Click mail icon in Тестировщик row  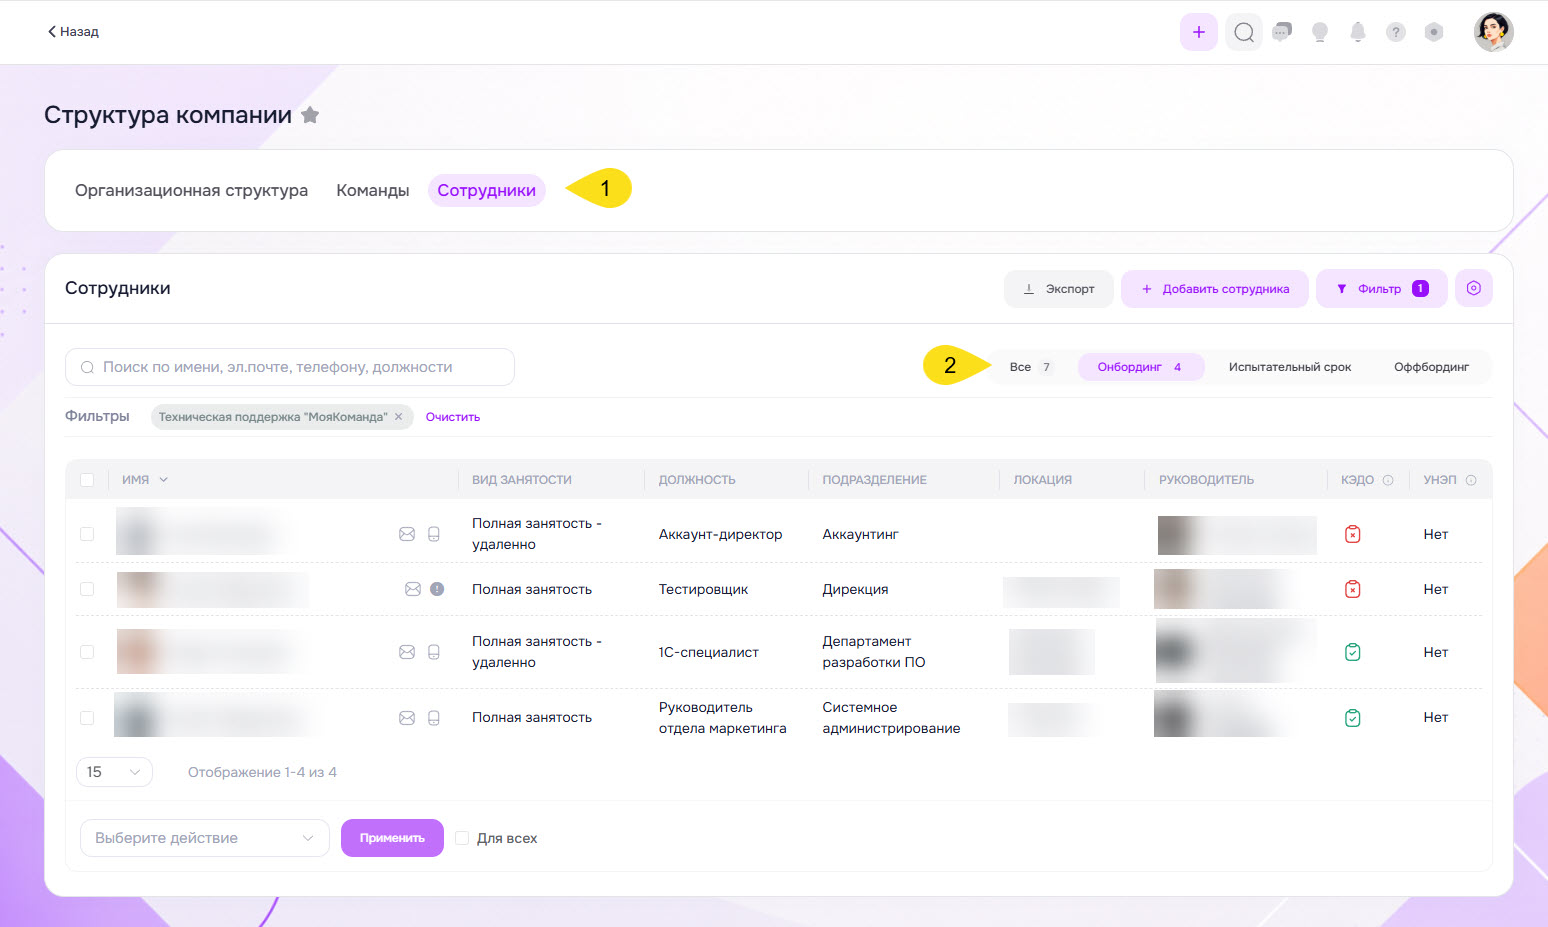(x=413, y=589)
